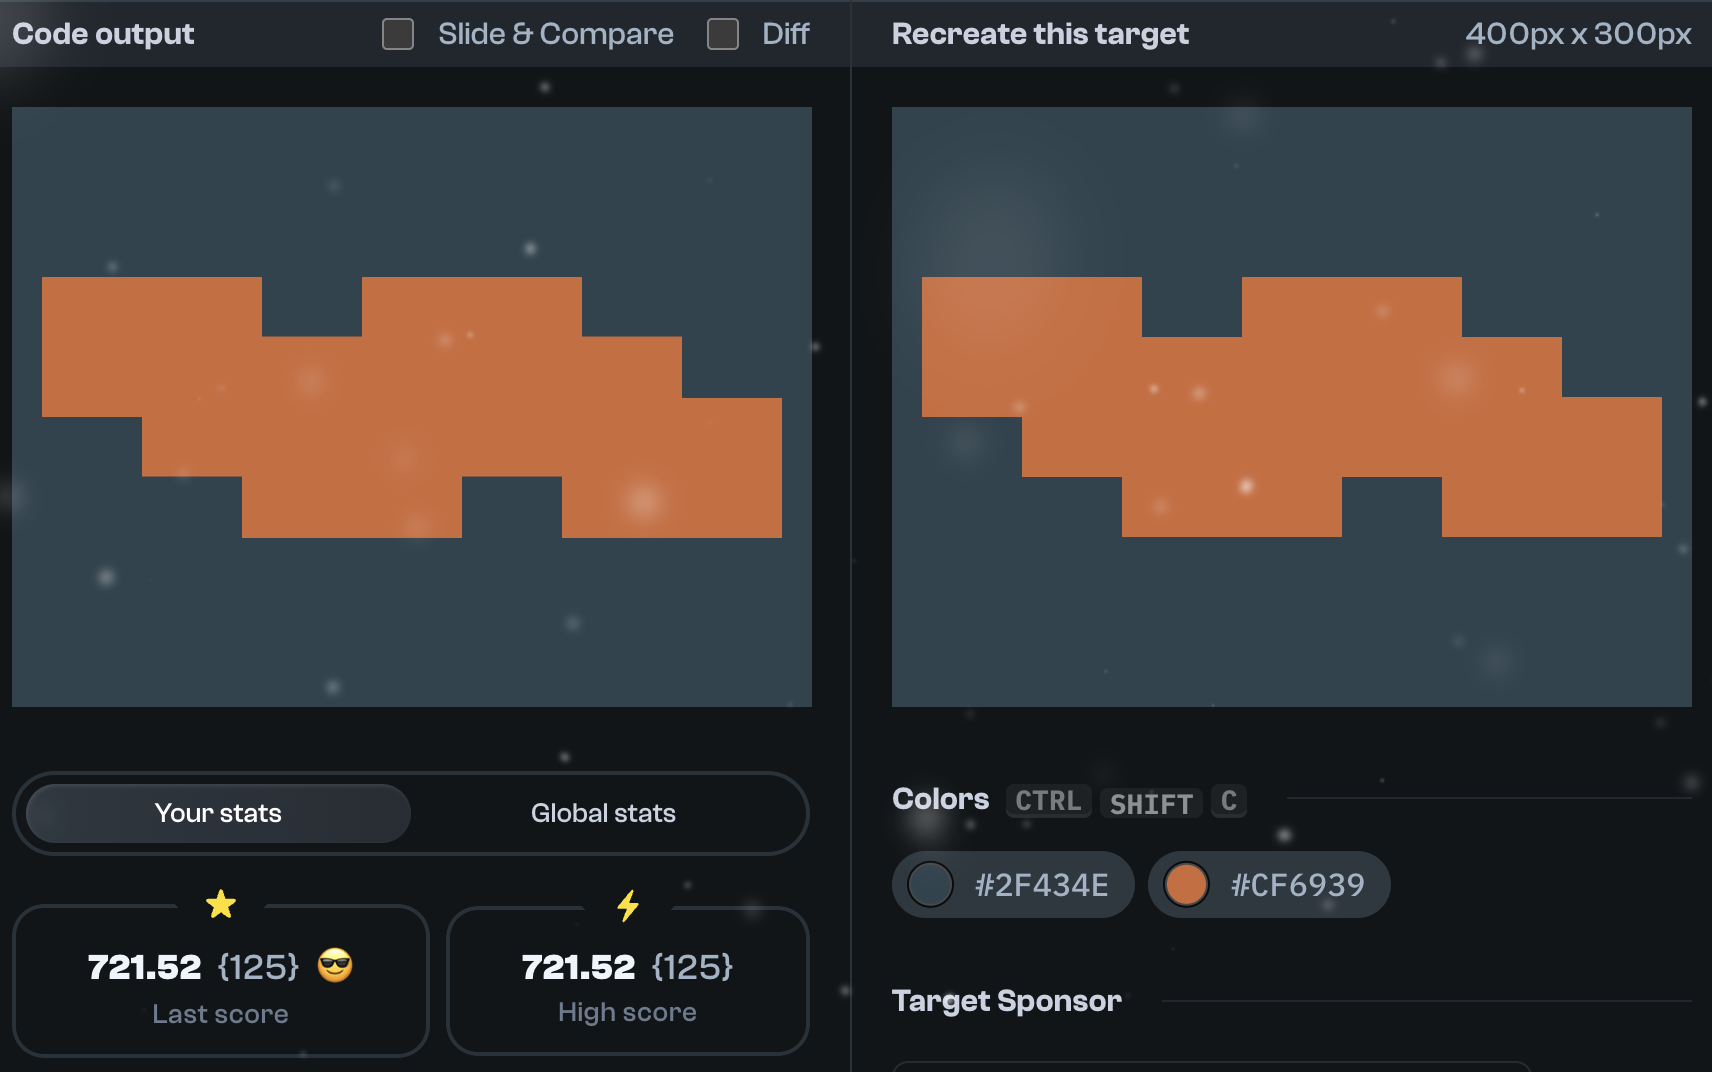Switch to the Your stats tab
This screenshot has height=1072, width=1712.
(x=218, y=813)
